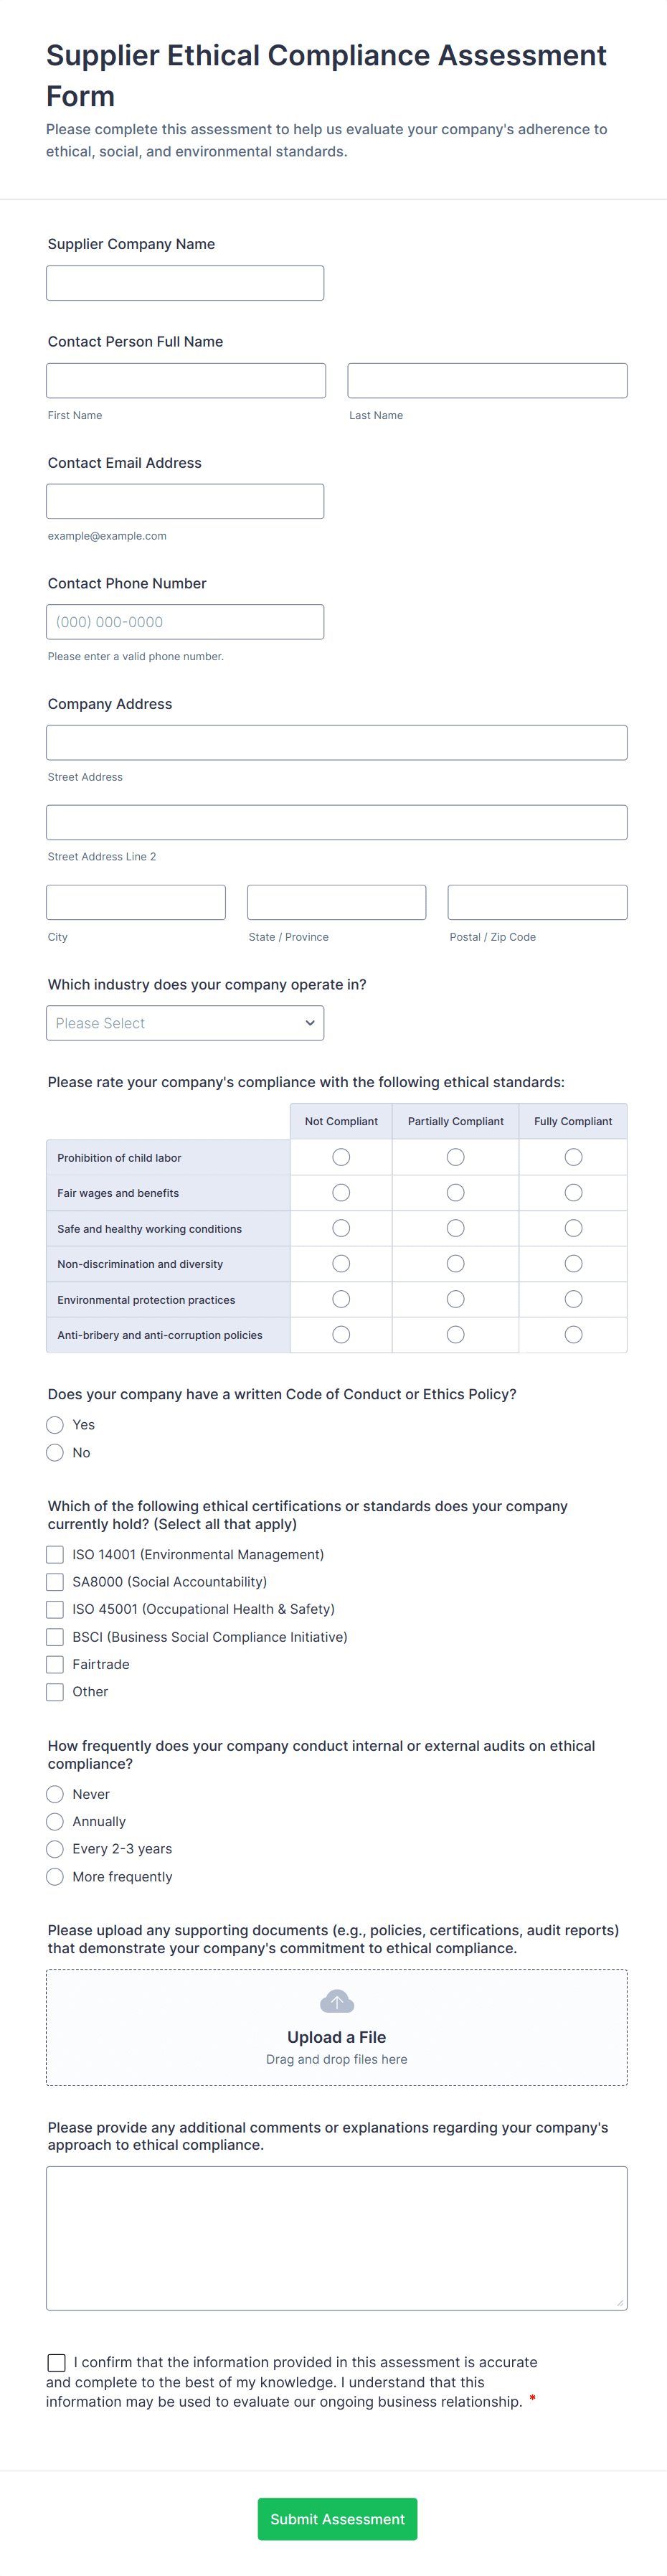Select Not Compliant for Fair wages and benefits
667x2576 pixels.
tap(341, 1192)
